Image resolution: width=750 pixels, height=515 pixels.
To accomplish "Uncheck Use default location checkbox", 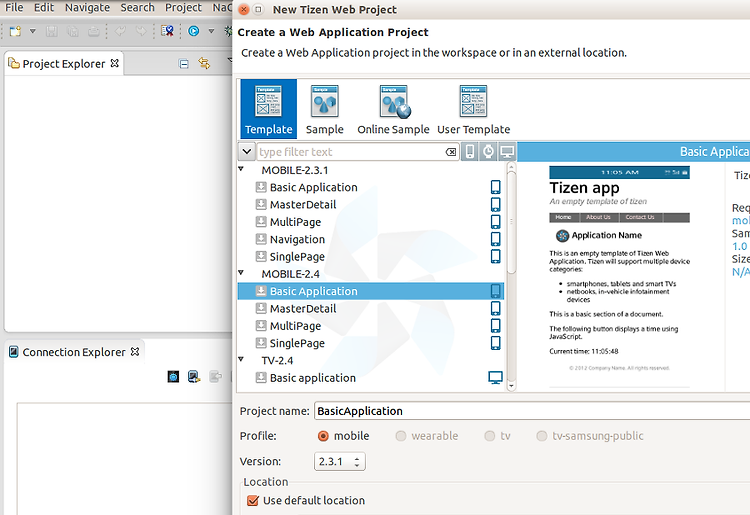I will point(253,501).
